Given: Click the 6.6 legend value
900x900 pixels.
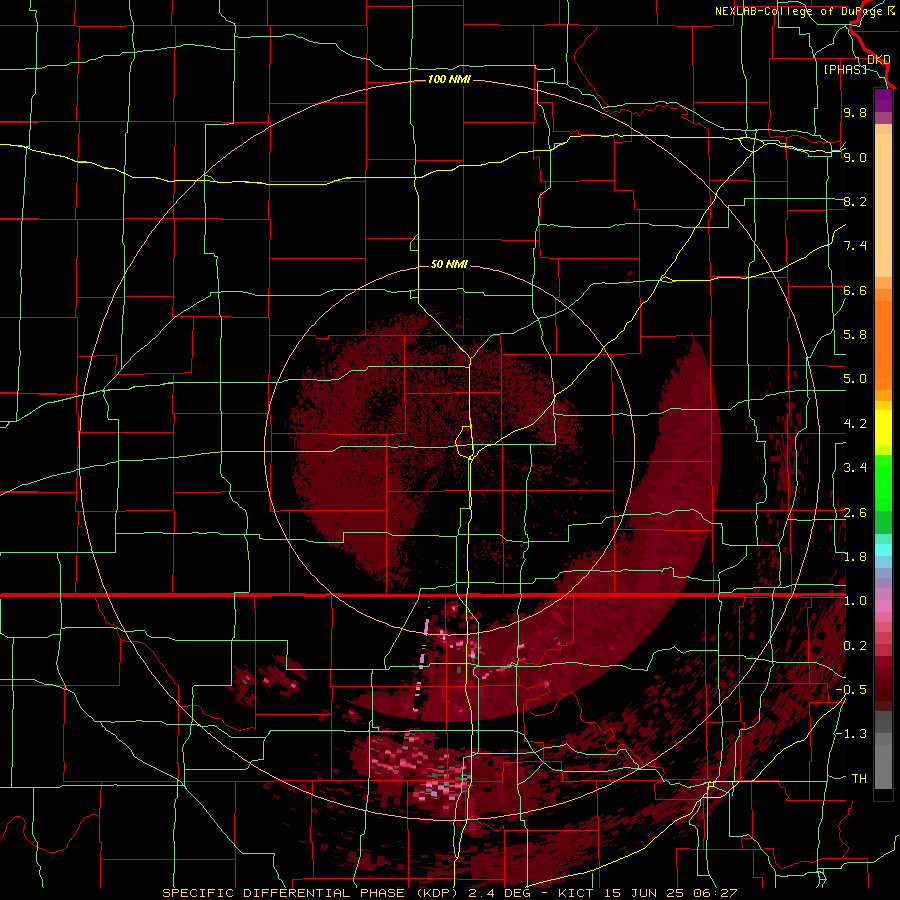Looking at the screenshot, I should [855, 290].
